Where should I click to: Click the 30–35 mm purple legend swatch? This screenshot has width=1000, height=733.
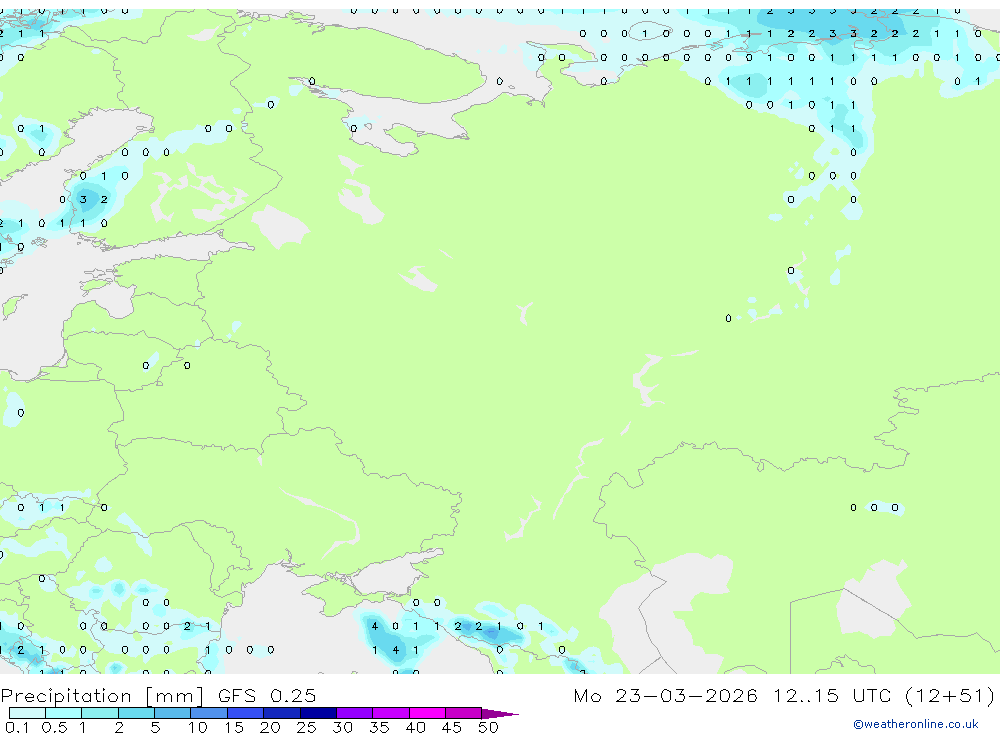point(355,713)
